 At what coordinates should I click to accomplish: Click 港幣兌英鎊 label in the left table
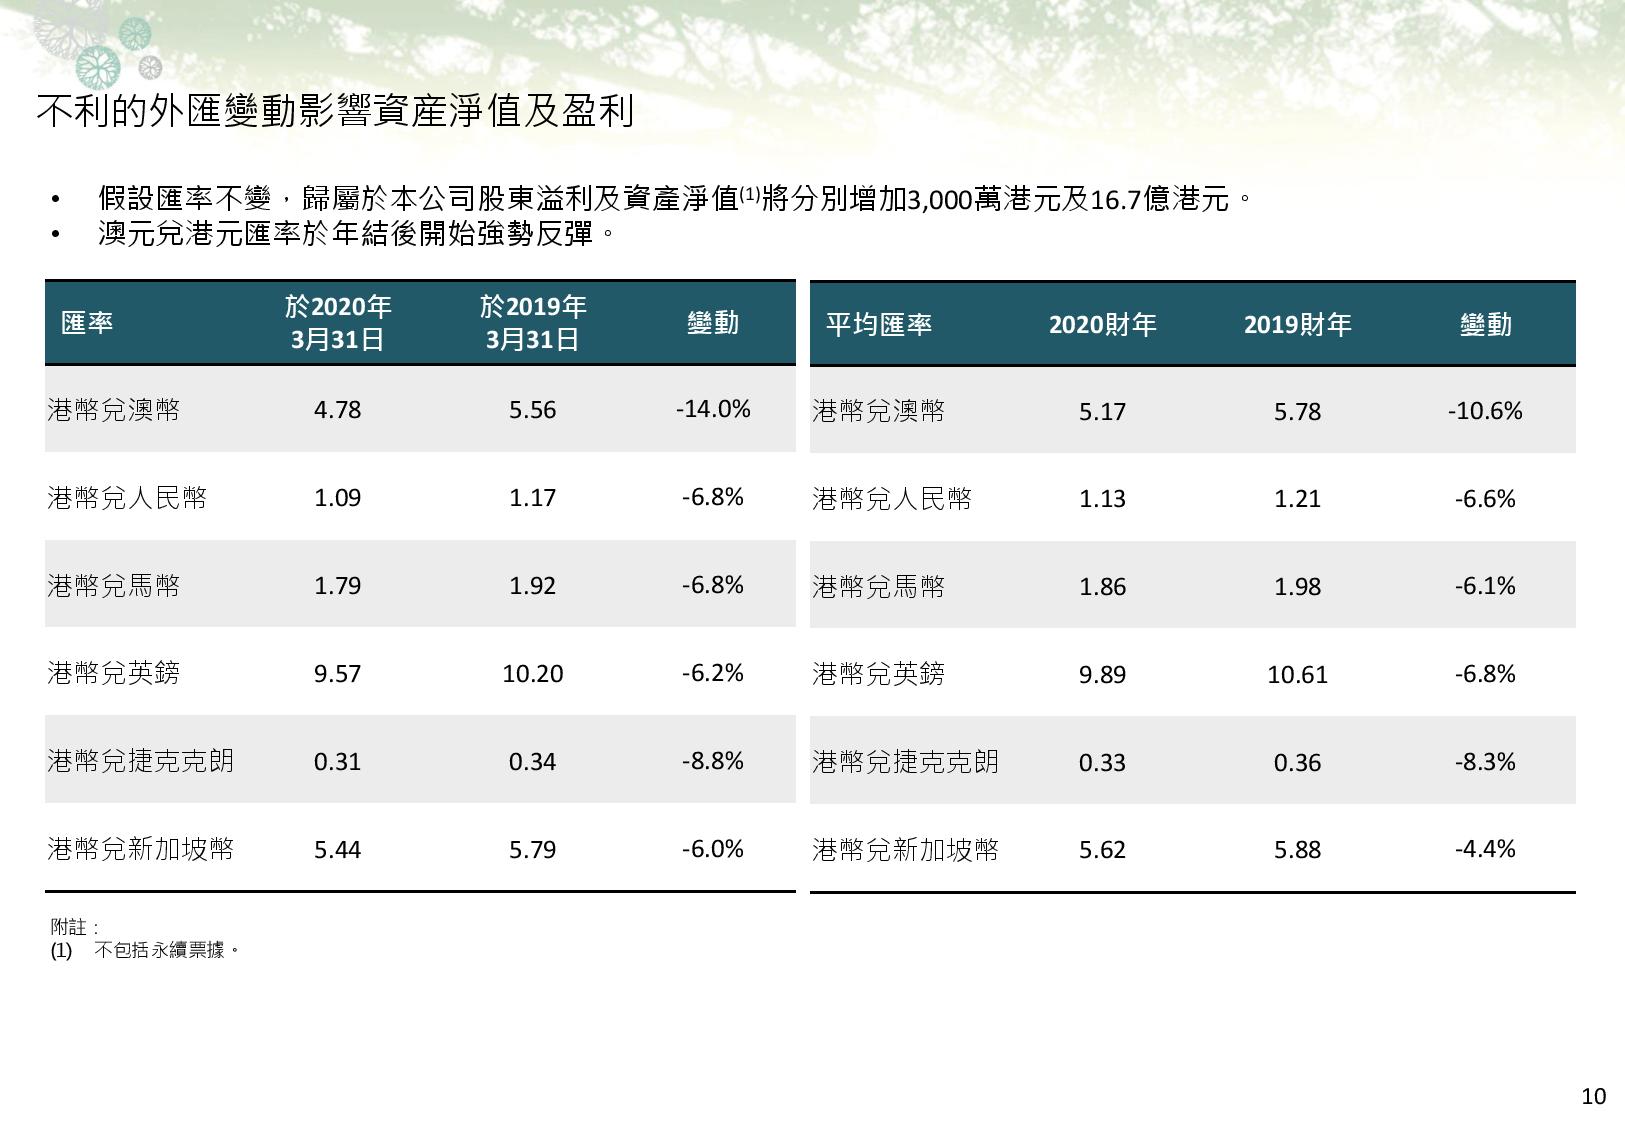114,673
